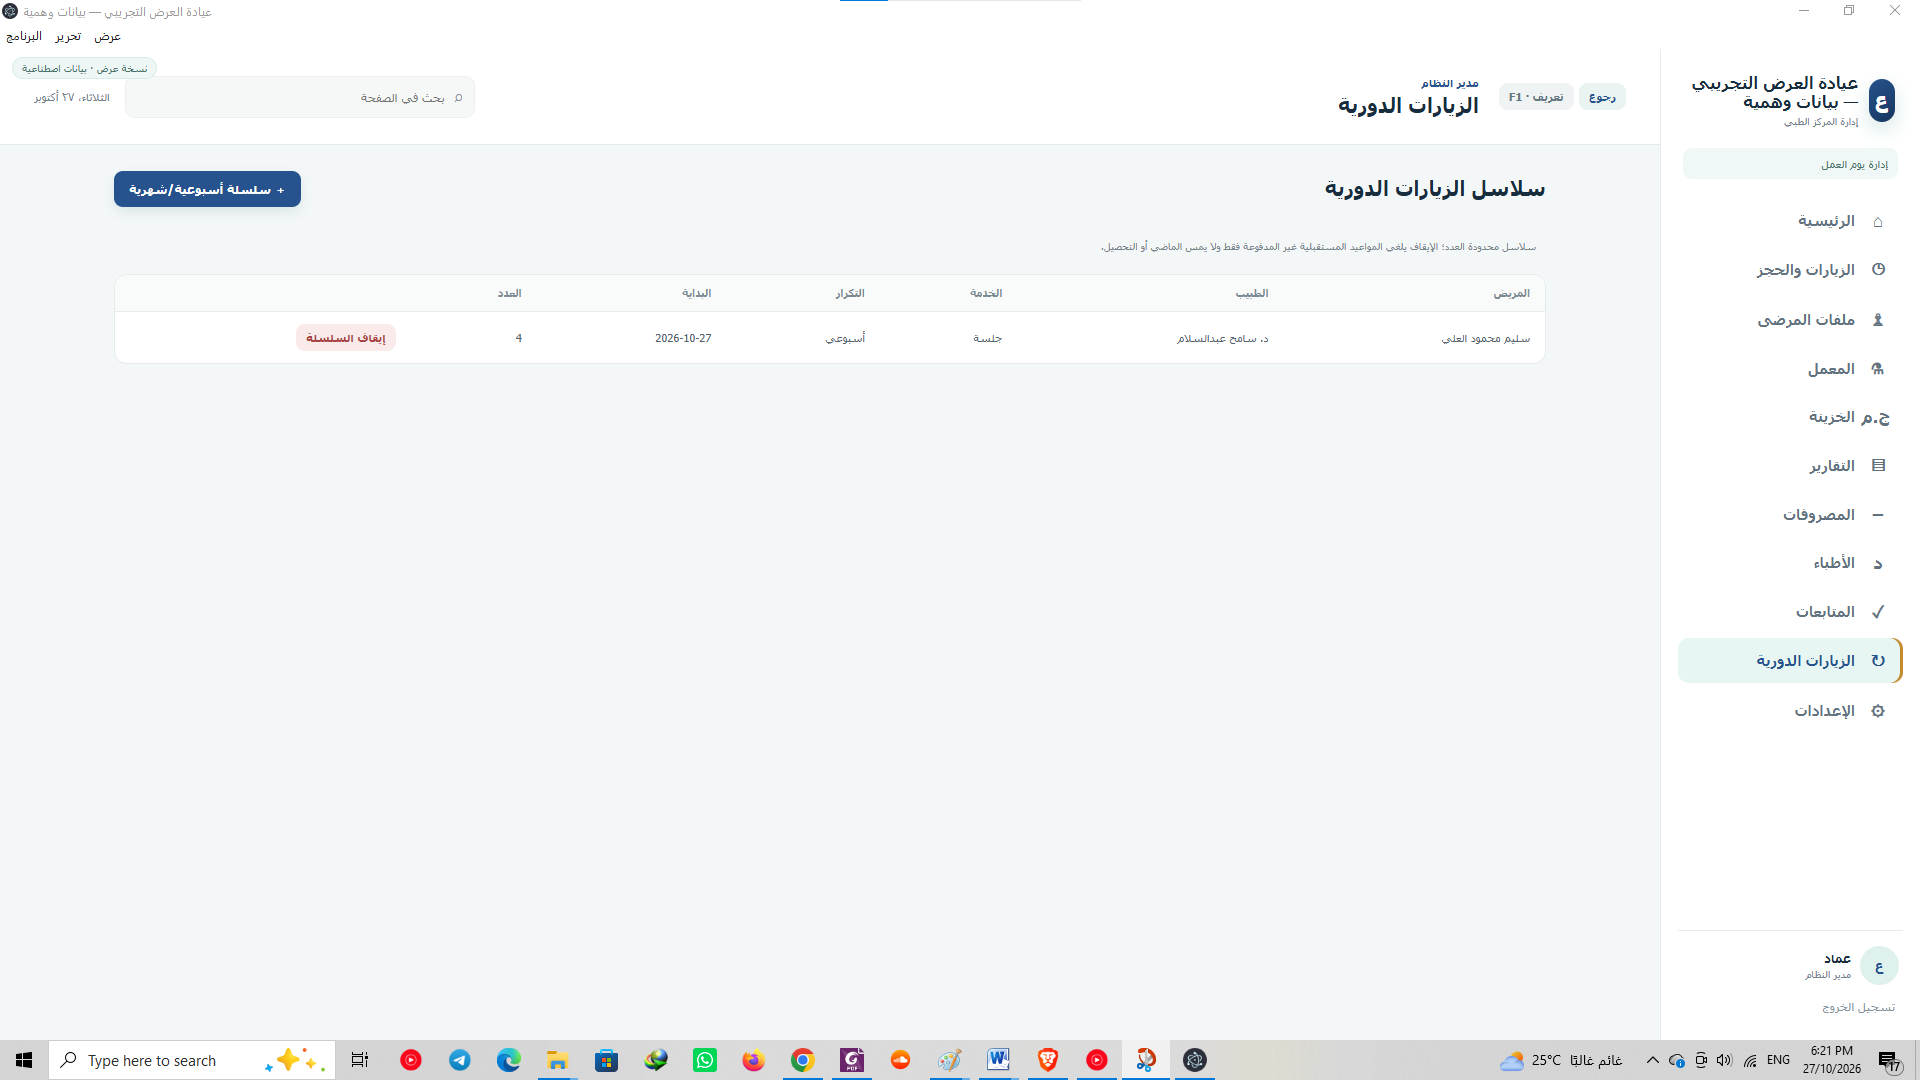Click the الزيارات والحجز clock icon
The image size is (1920, 1080).
(1878, 270)
